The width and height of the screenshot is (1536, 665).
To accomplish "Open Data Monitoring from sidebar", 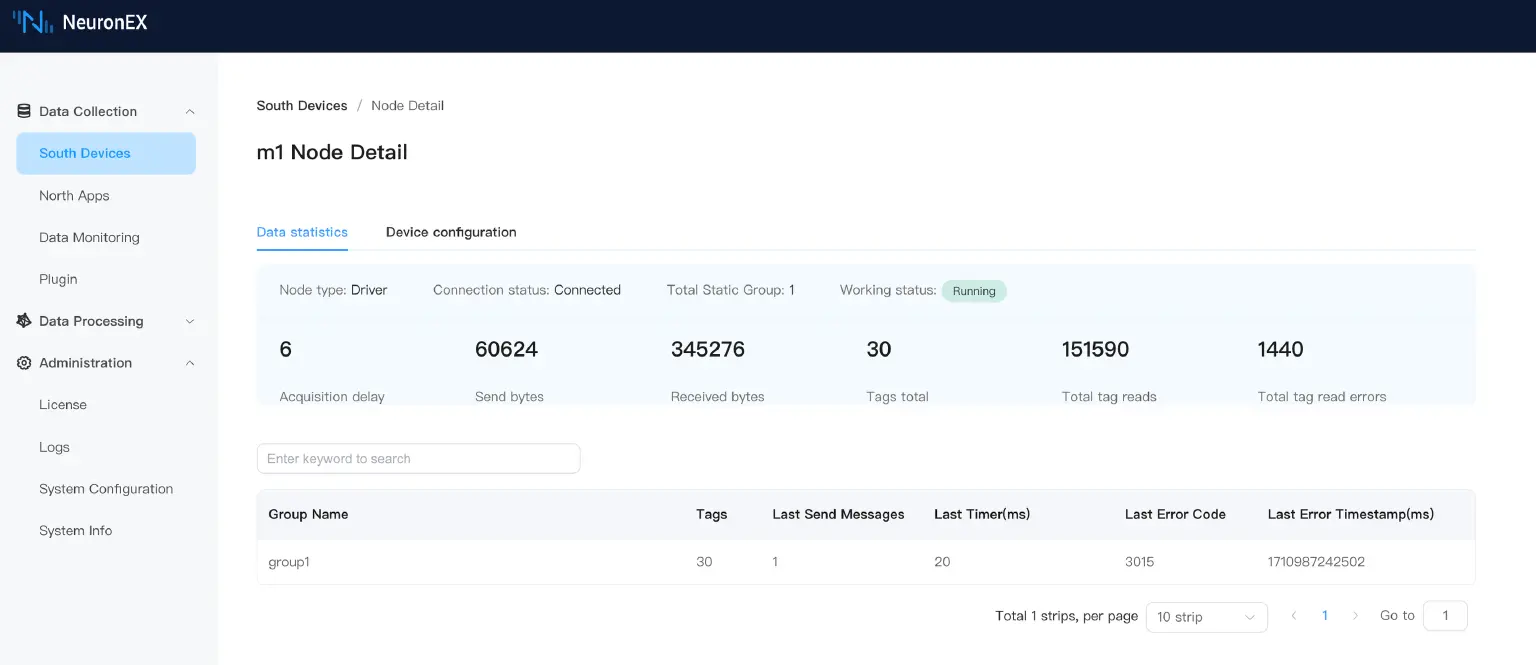I will coord(89,238).
